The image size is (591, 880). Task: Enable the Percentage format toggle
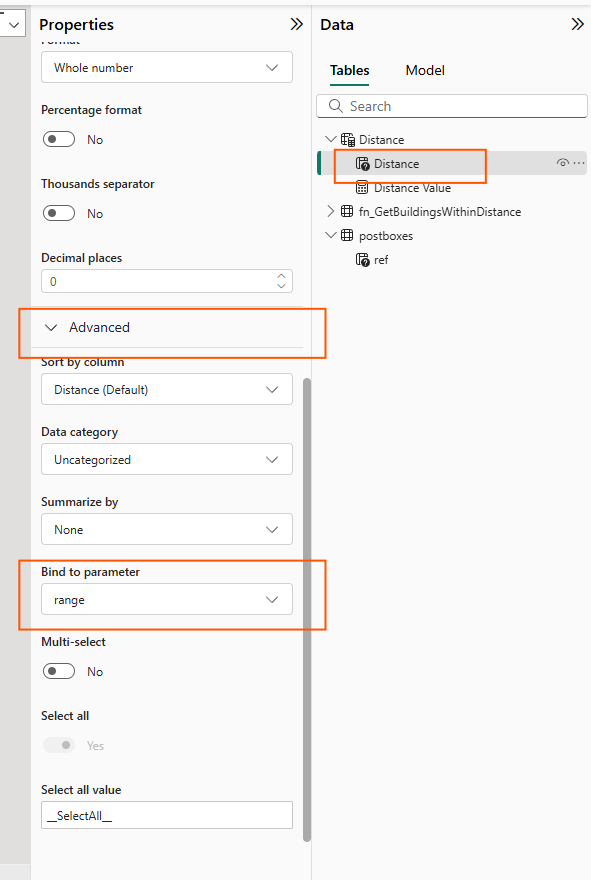(x=59, y=139)
